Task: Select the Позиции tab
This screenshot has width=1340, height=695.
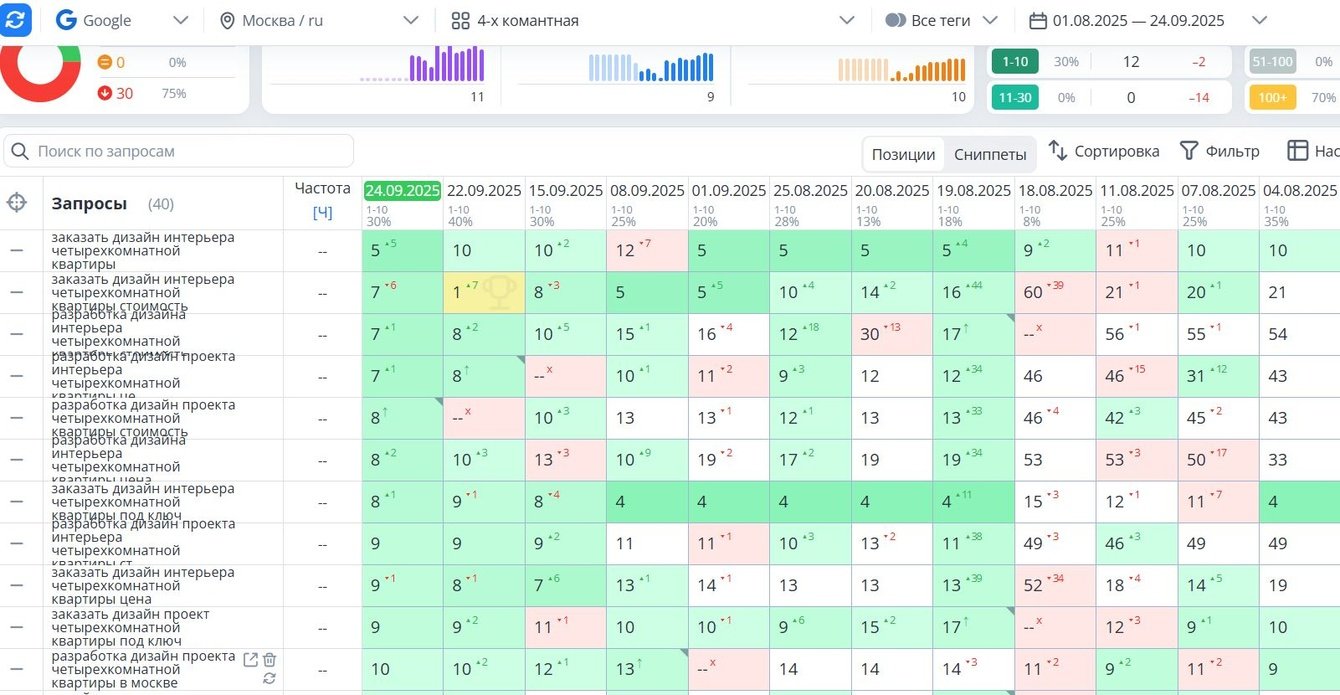Action: 903,154
